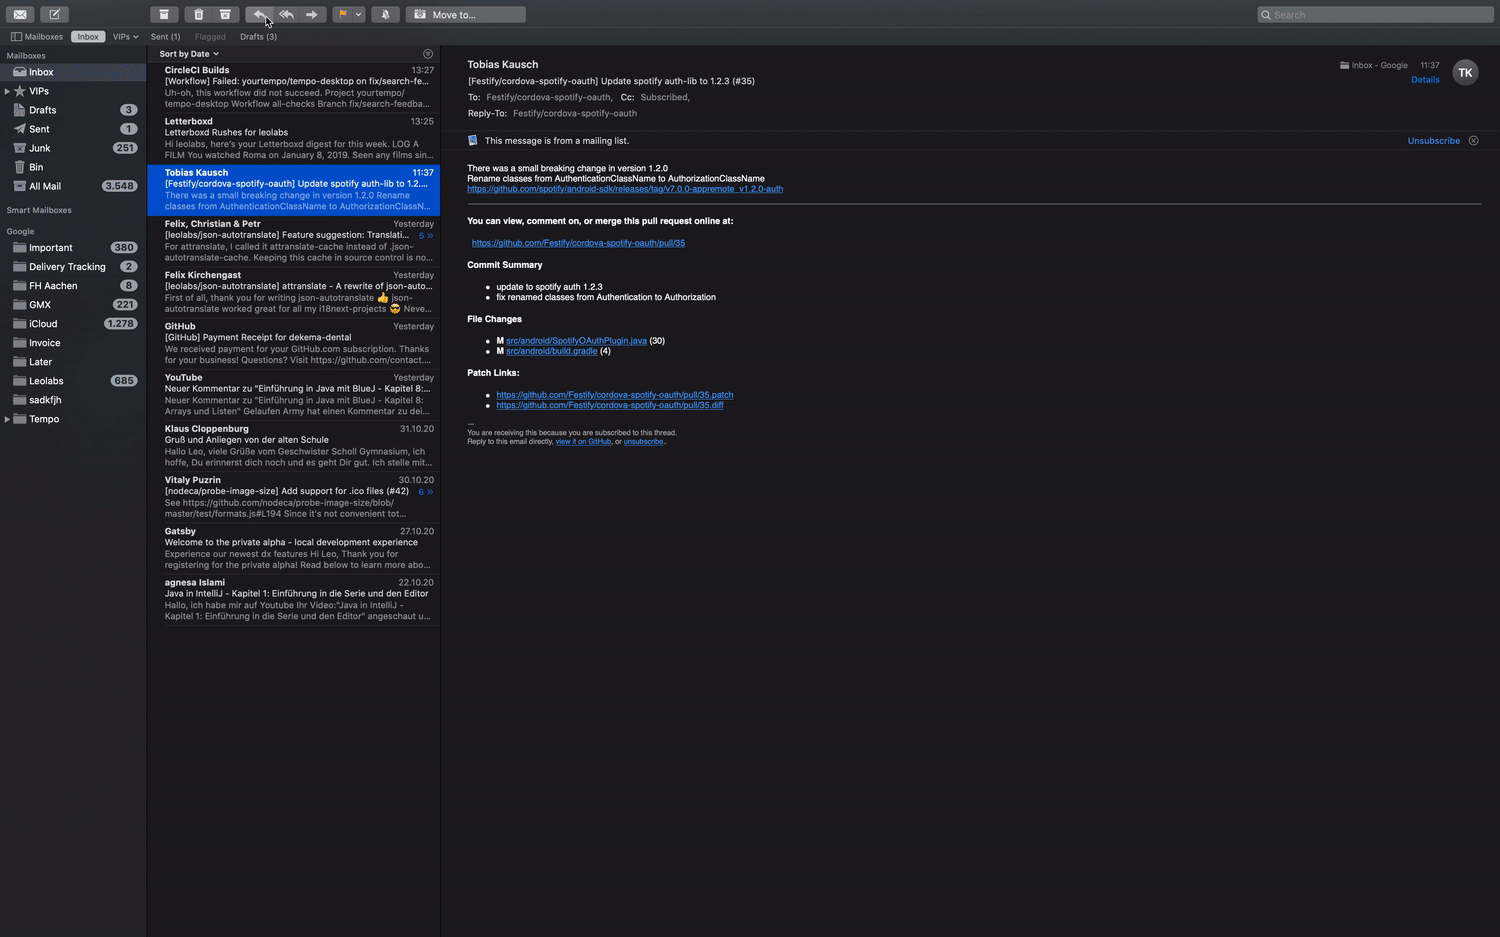The height and width of the screenshot is (937, 1500).
Task: Open the pull/35 GitHub link
Action: point(578,243)
